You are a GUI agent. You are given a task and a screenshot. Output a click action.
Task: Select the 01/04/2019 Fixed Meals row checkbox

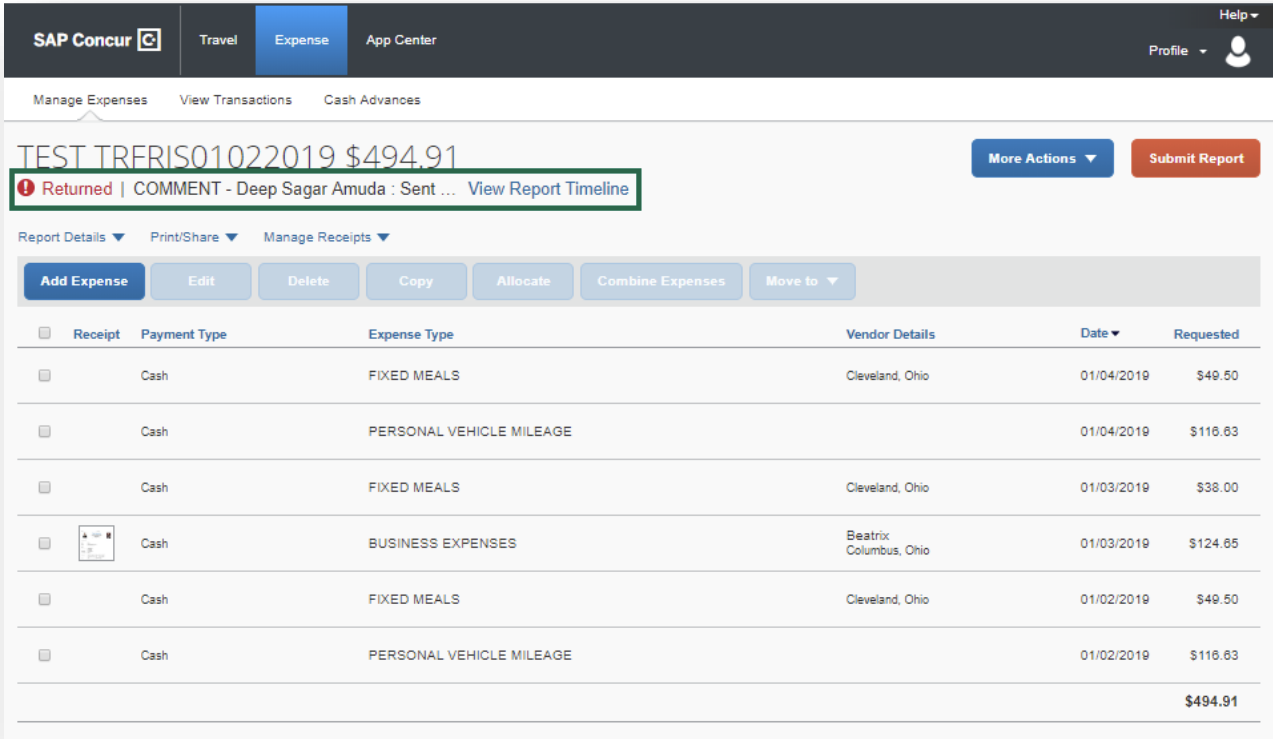click(44, 376)
